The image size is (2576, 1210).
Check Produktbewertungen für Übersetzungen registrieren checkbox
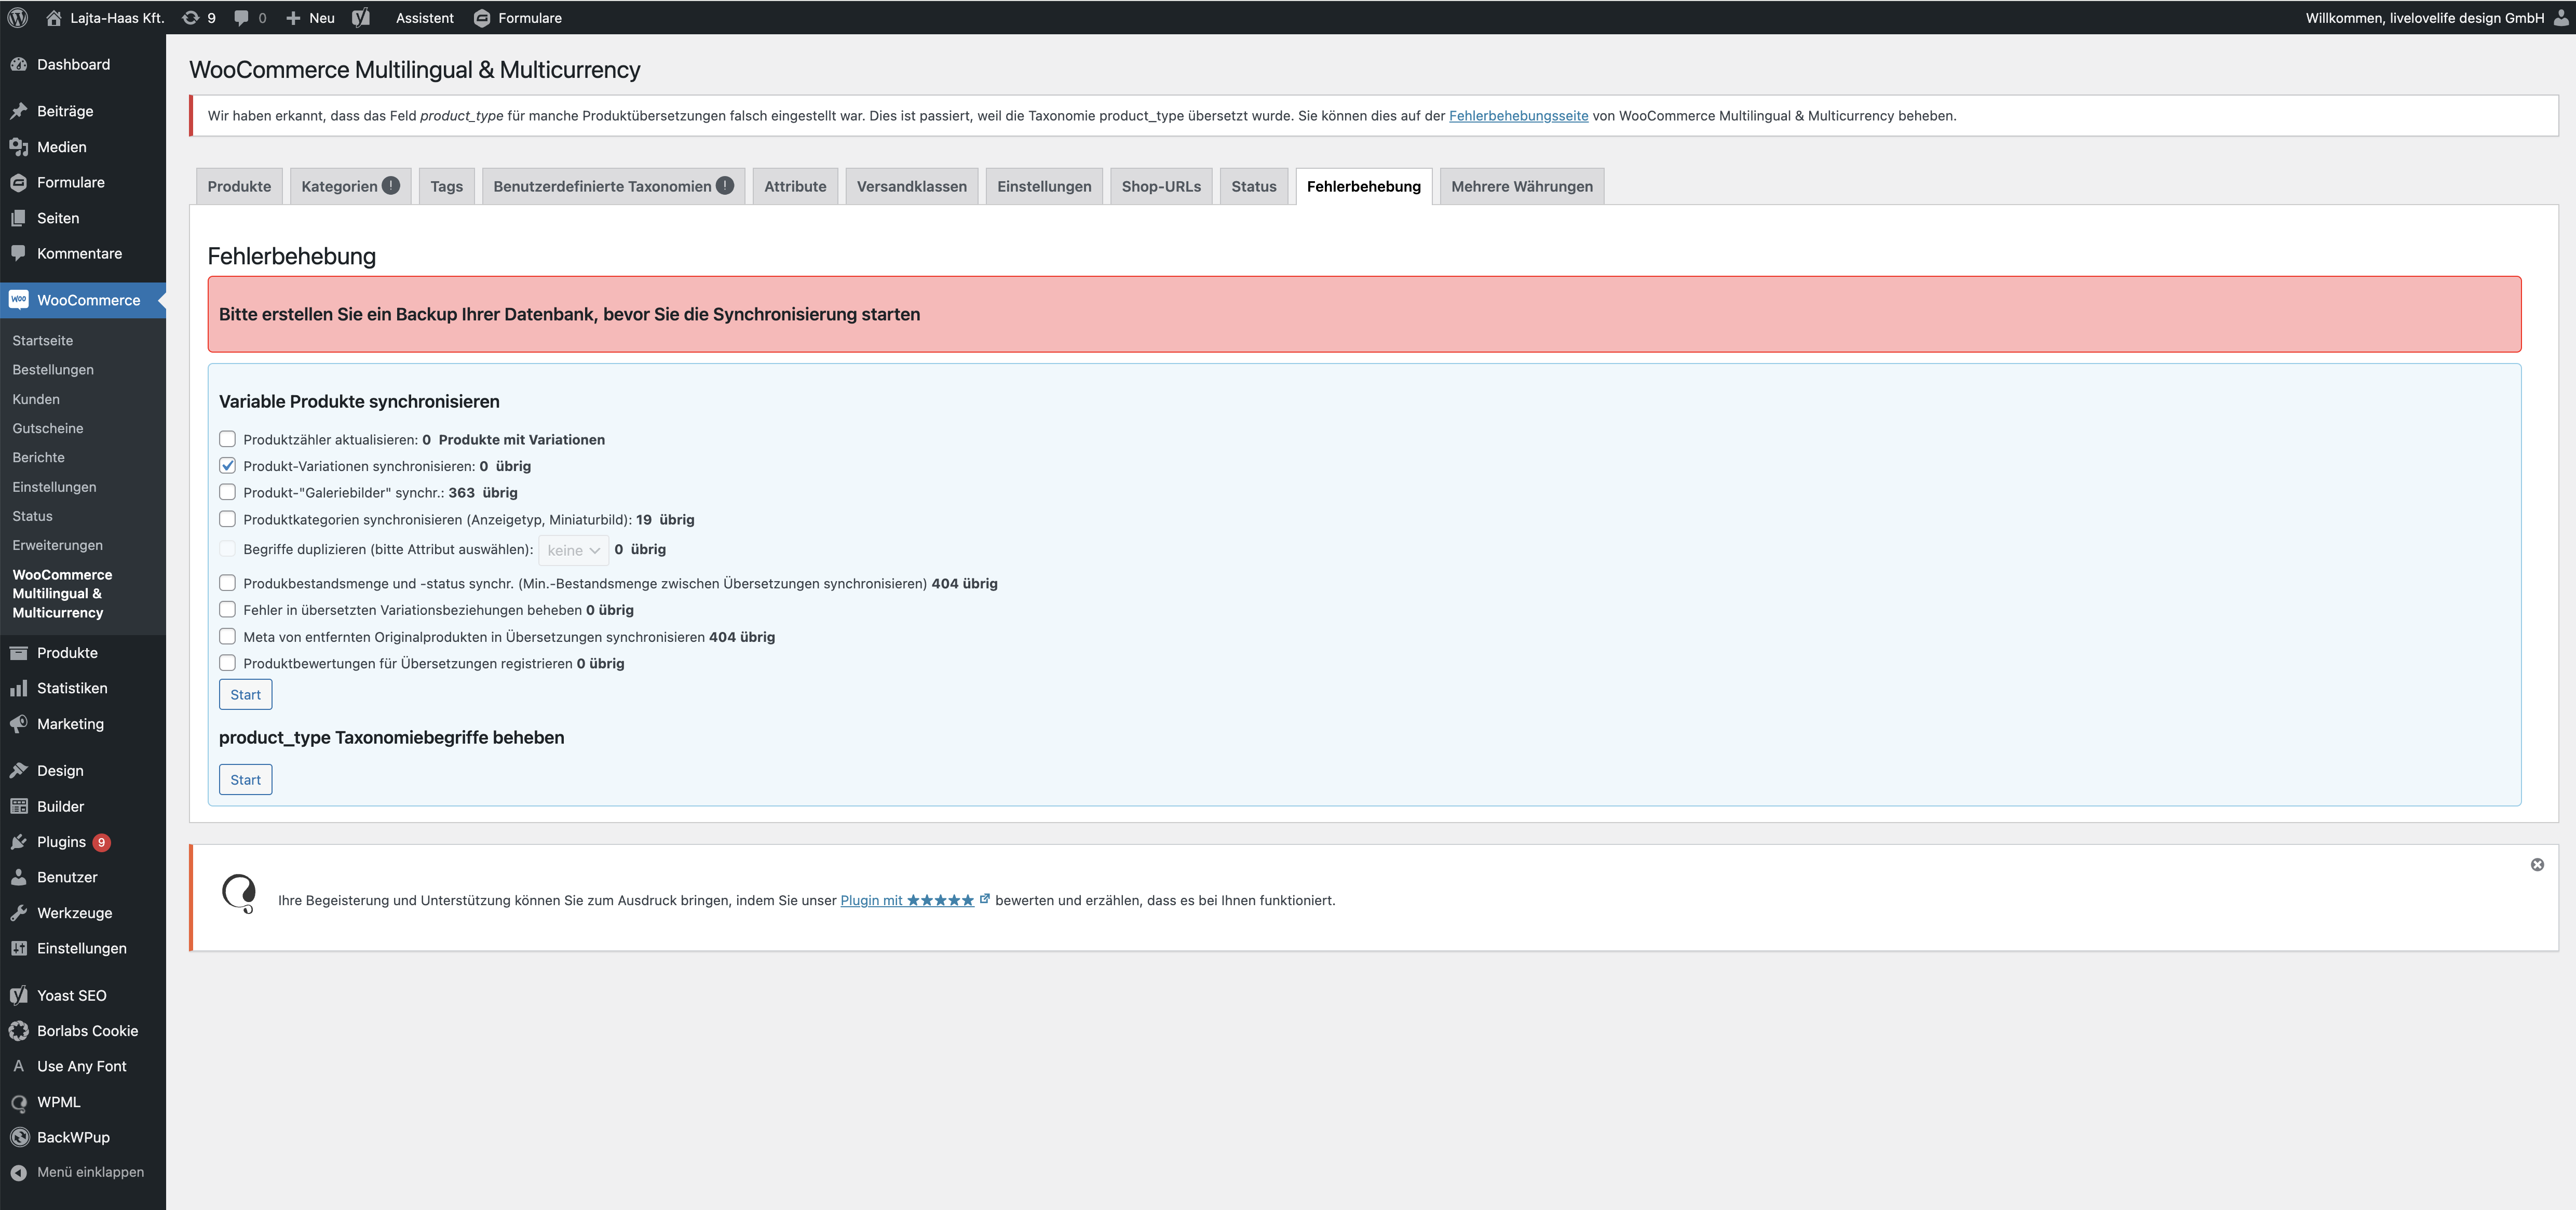(227, 663)
